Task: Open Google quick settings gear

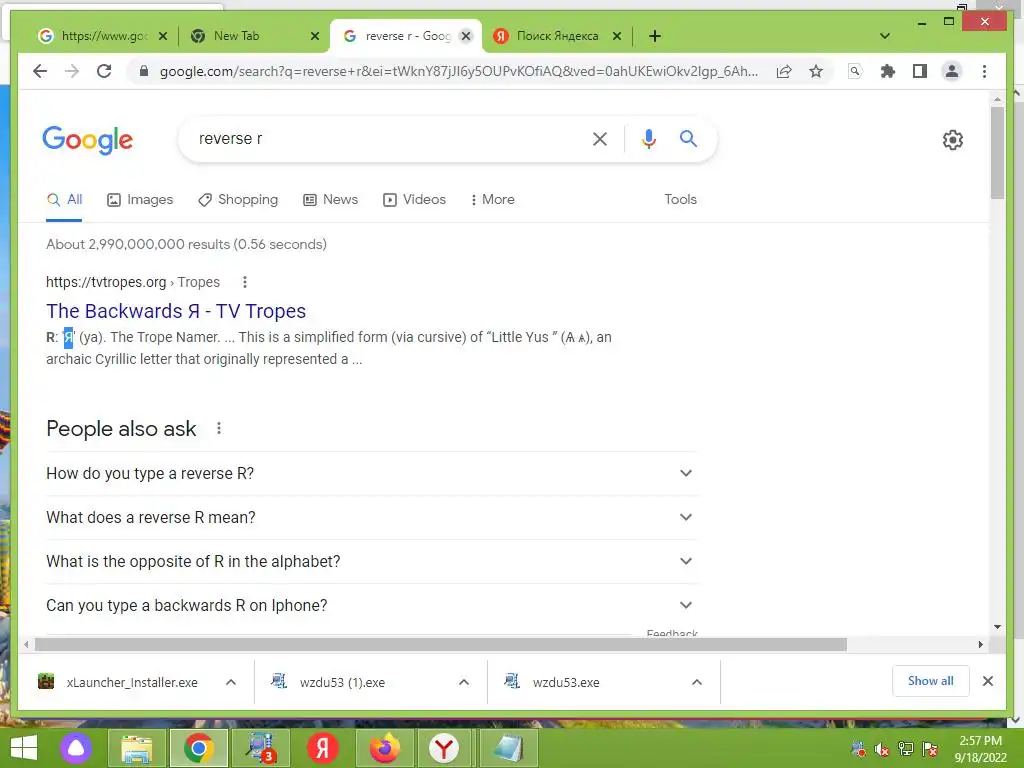Action: point(953,140)
